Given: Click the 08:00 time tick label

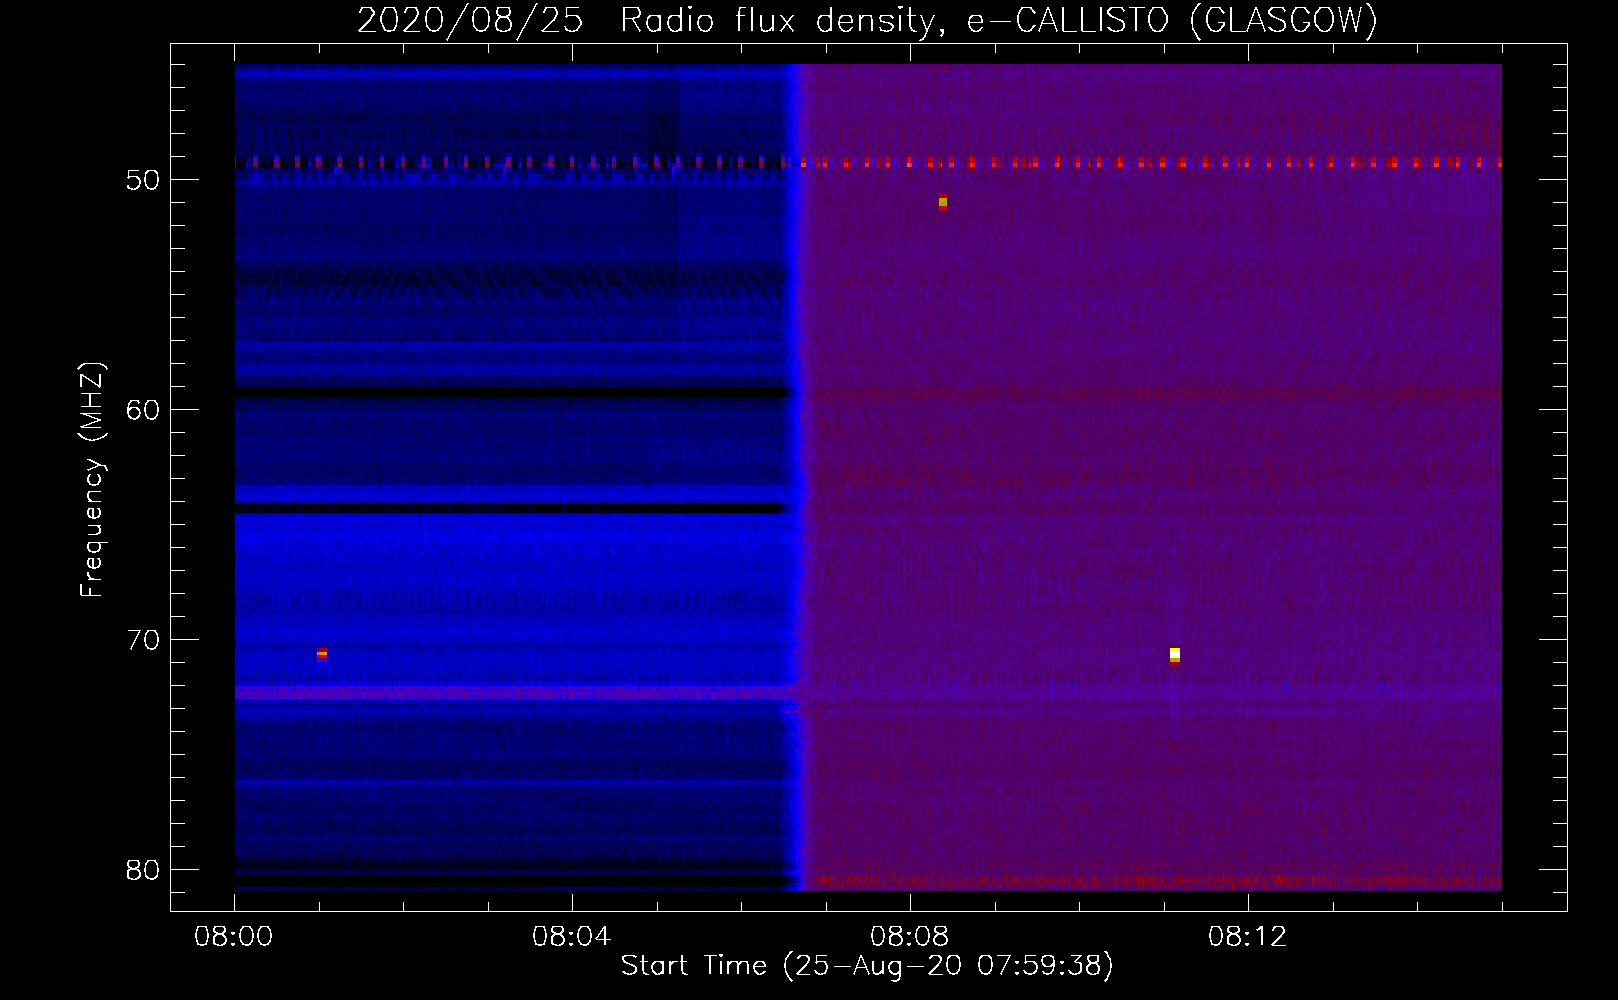Looking at the screenshot, I should point(234,937).
